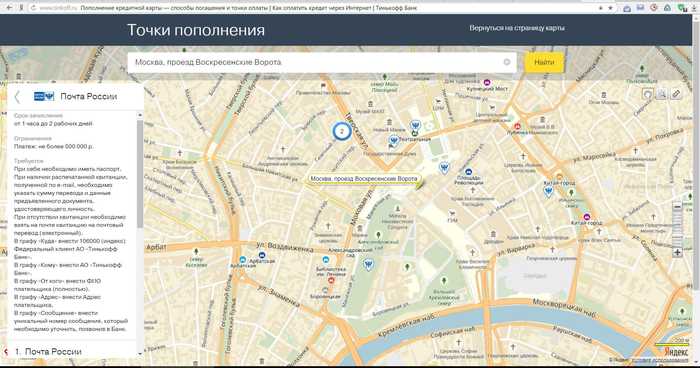This screenshot has width=700, height=368.
Task: Click the Яндекс logo on the map
Action: coord(676,352)
